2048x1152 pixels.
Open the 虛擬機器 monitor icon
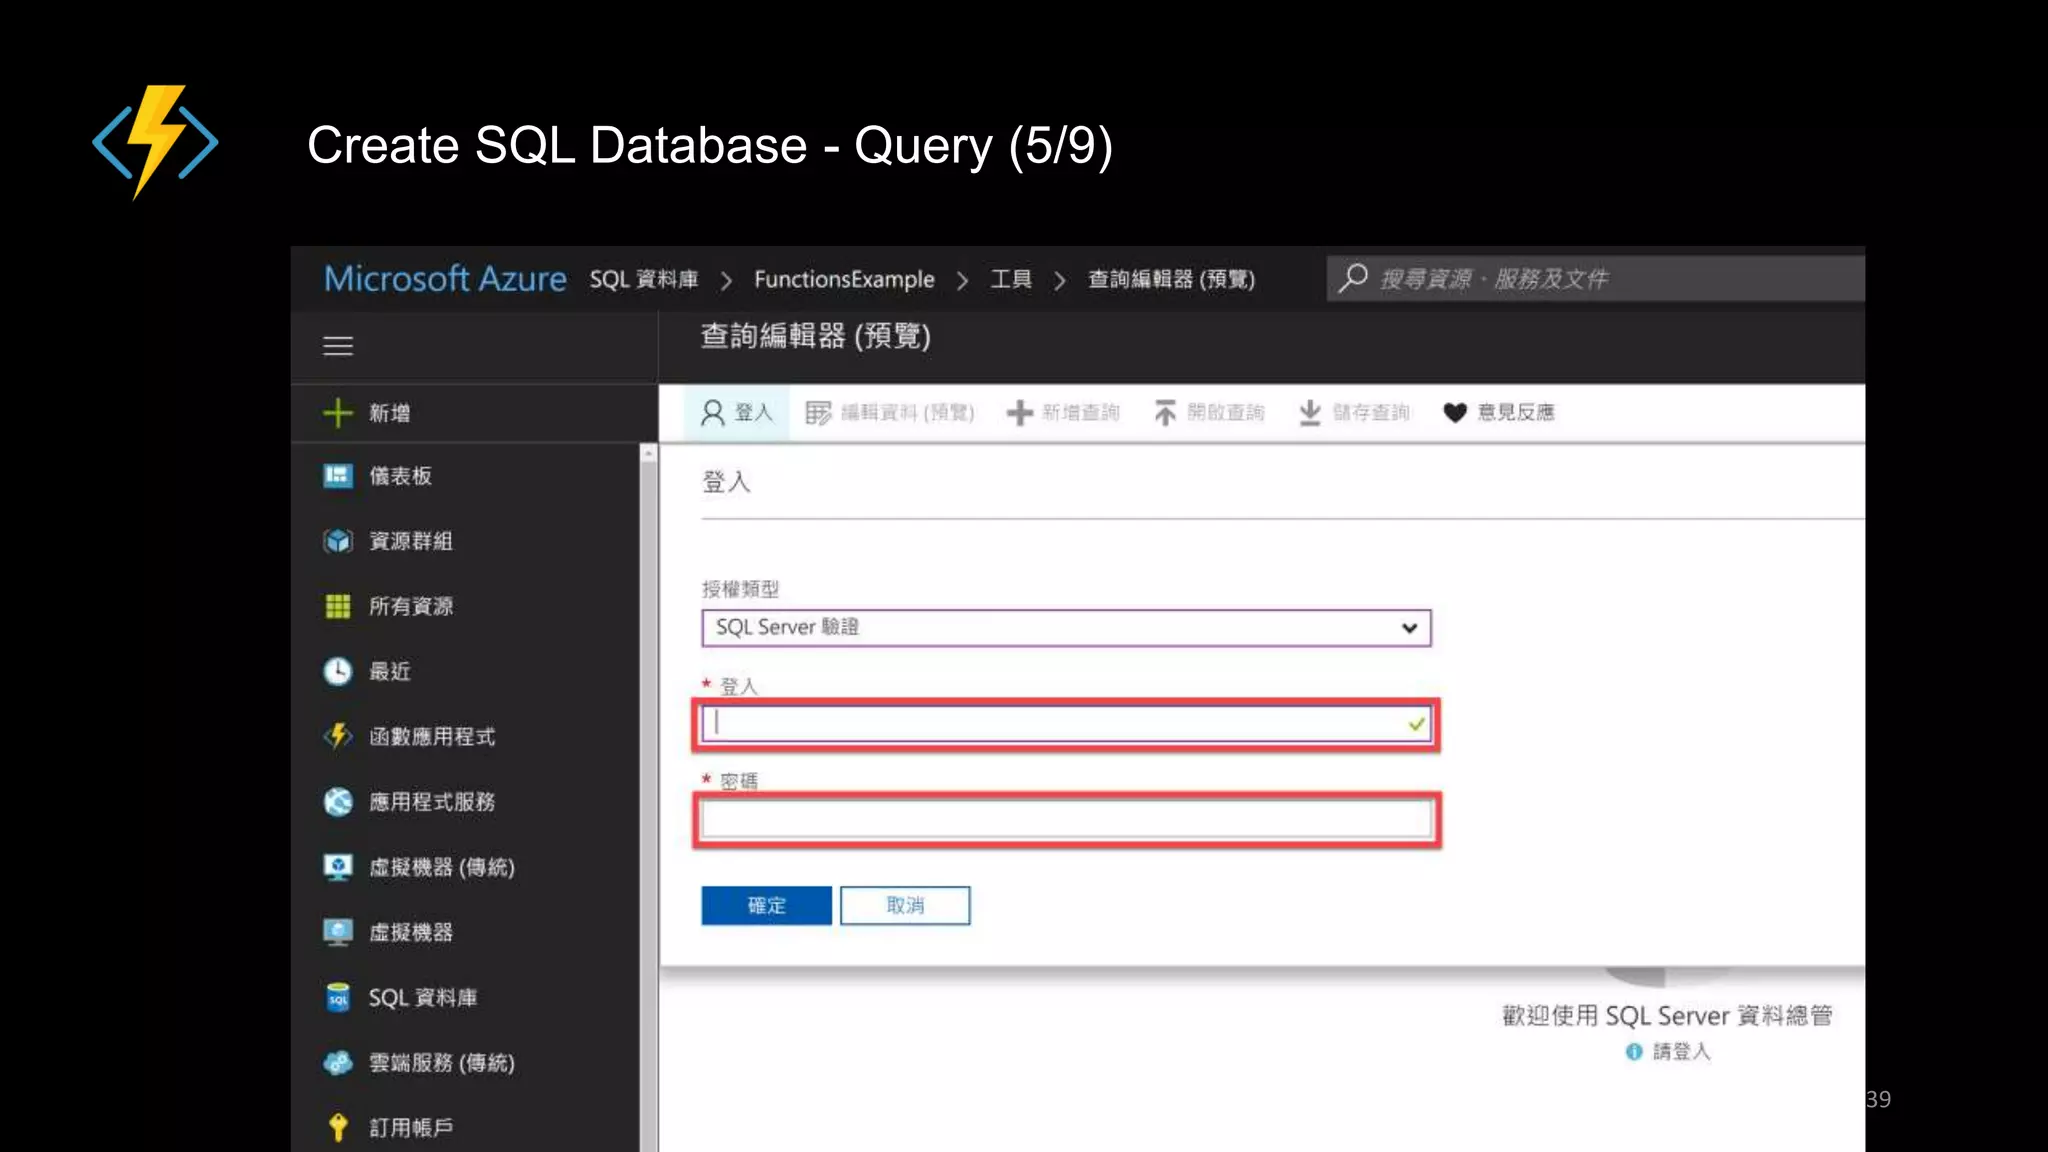point(338,932)
